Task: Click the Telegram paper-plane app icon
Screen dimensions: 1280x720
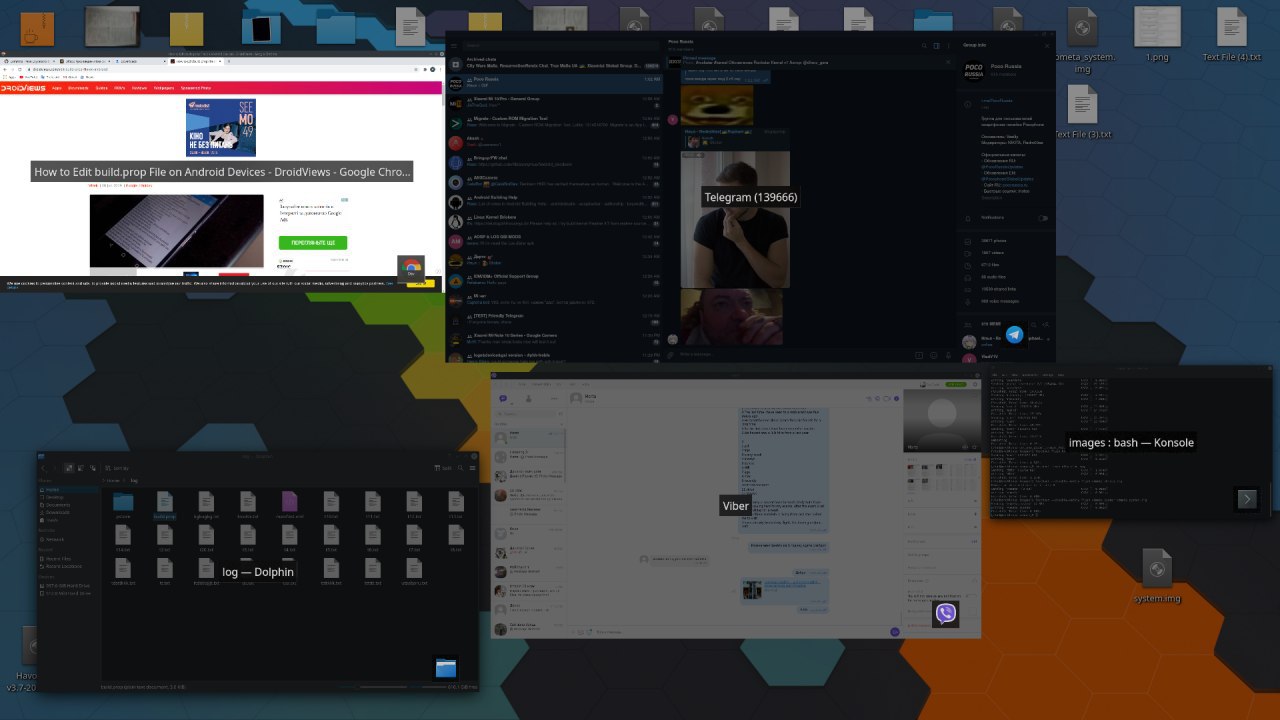Action: pyautogui.click(x=1015, y=336)
